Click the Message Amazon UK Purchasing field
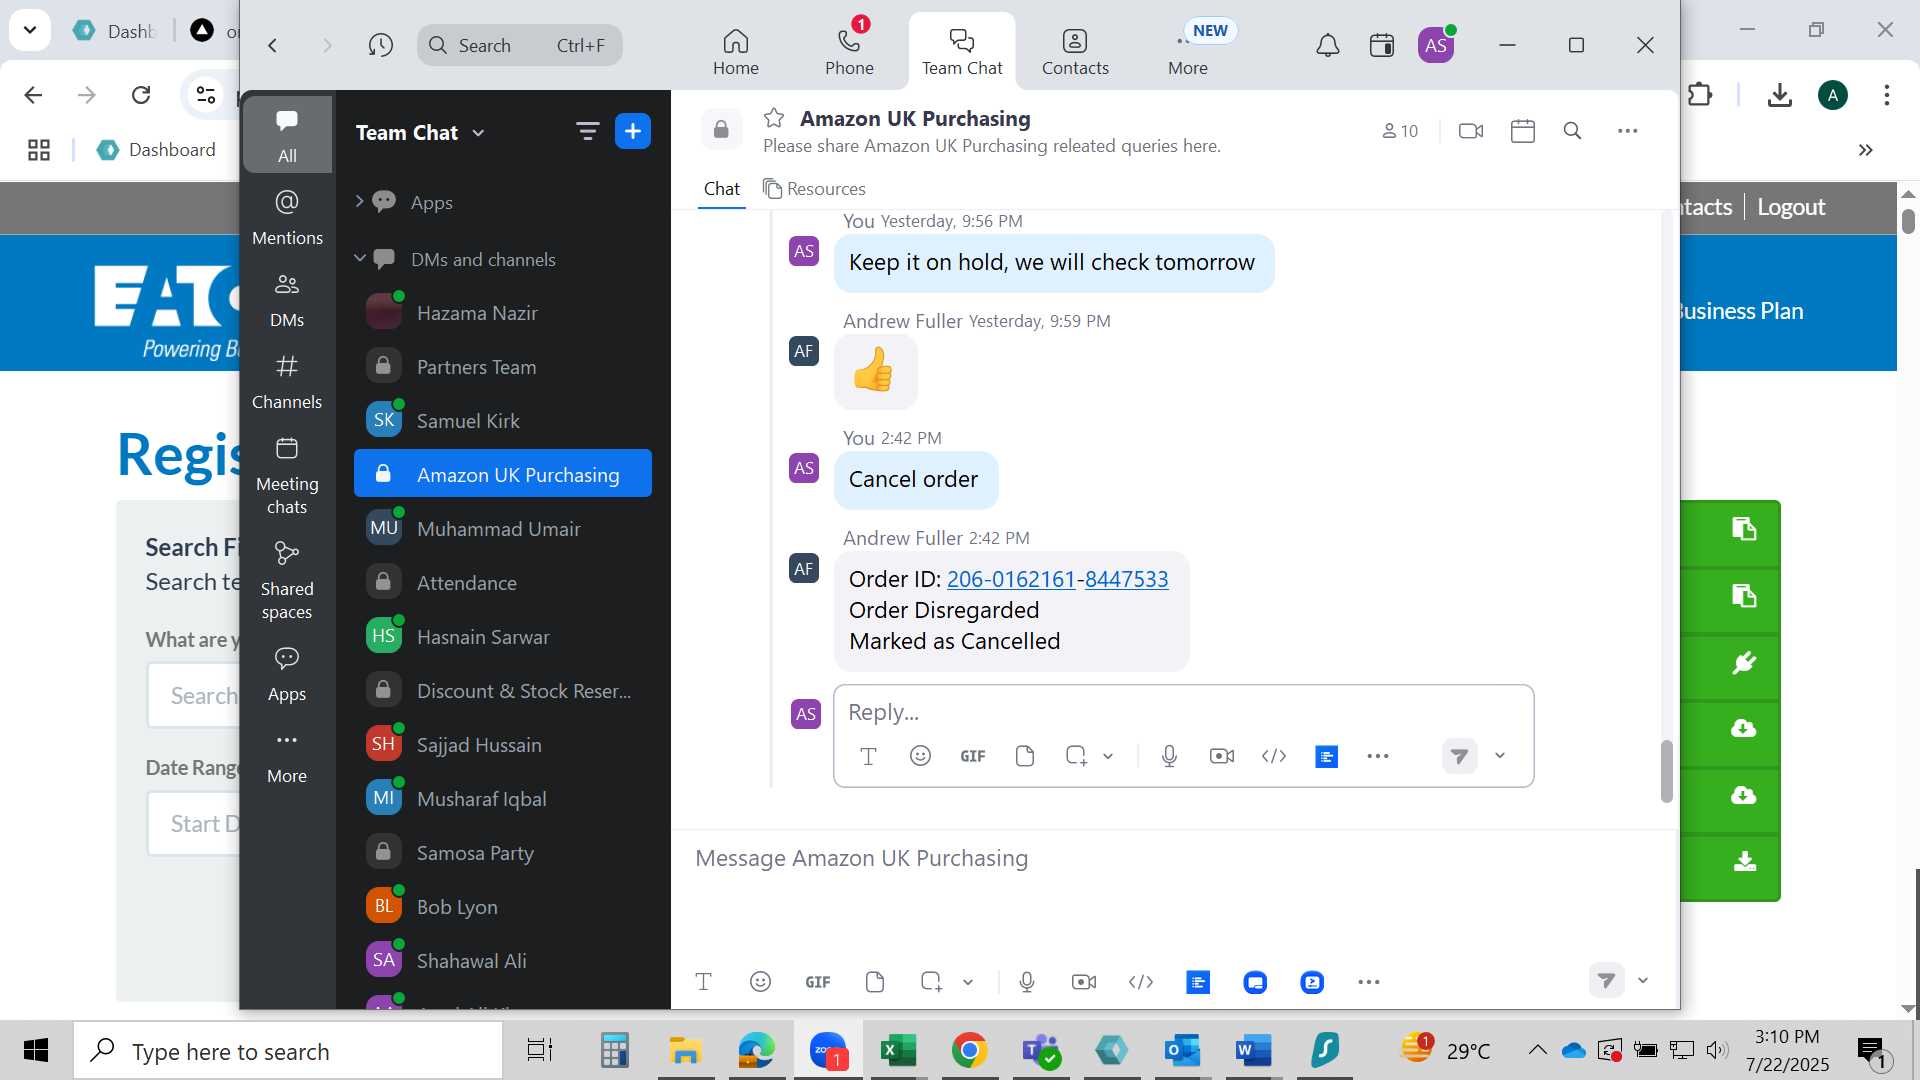1920x1080 pixels. pos(1172,858)
